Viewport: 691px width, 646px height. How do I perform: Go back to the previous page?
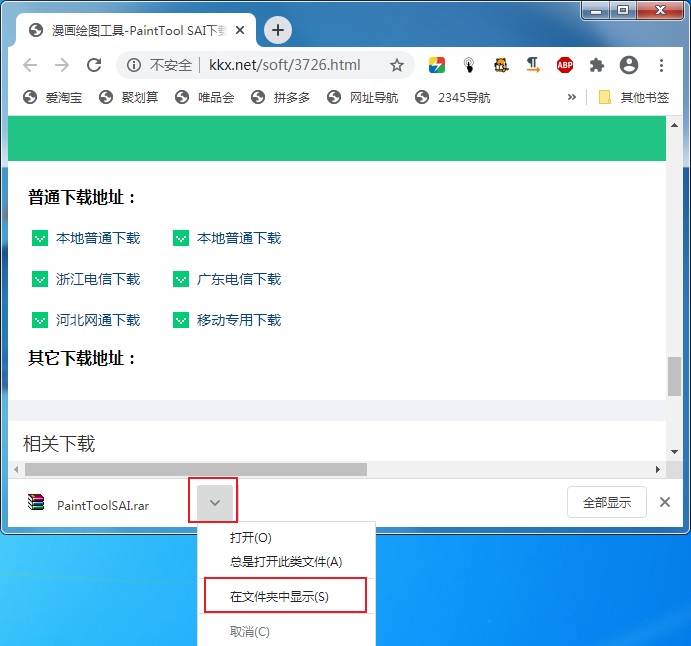coord(30,65)
